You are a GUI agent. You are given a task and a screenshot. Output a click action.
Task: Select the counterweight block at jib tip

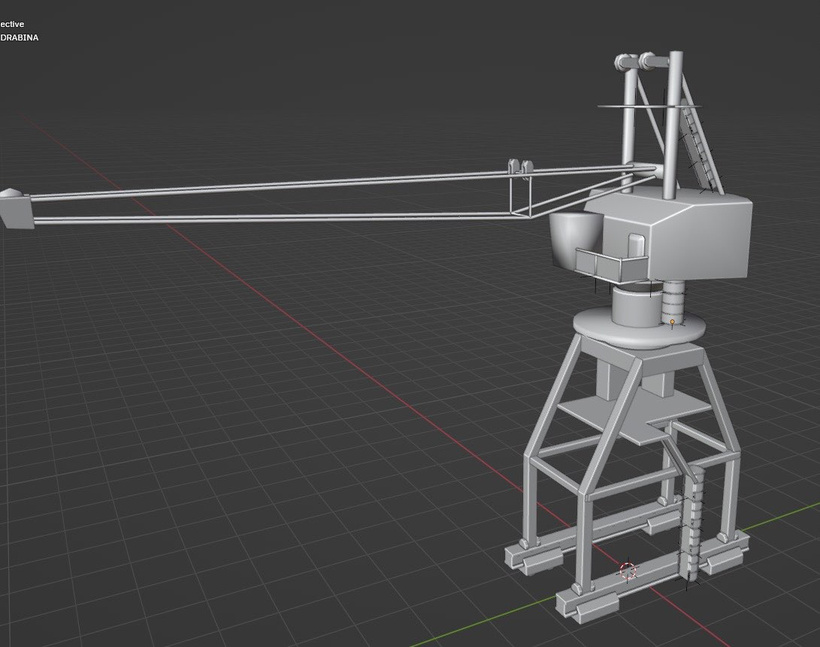pyautogui.click(x=18, y=210)
